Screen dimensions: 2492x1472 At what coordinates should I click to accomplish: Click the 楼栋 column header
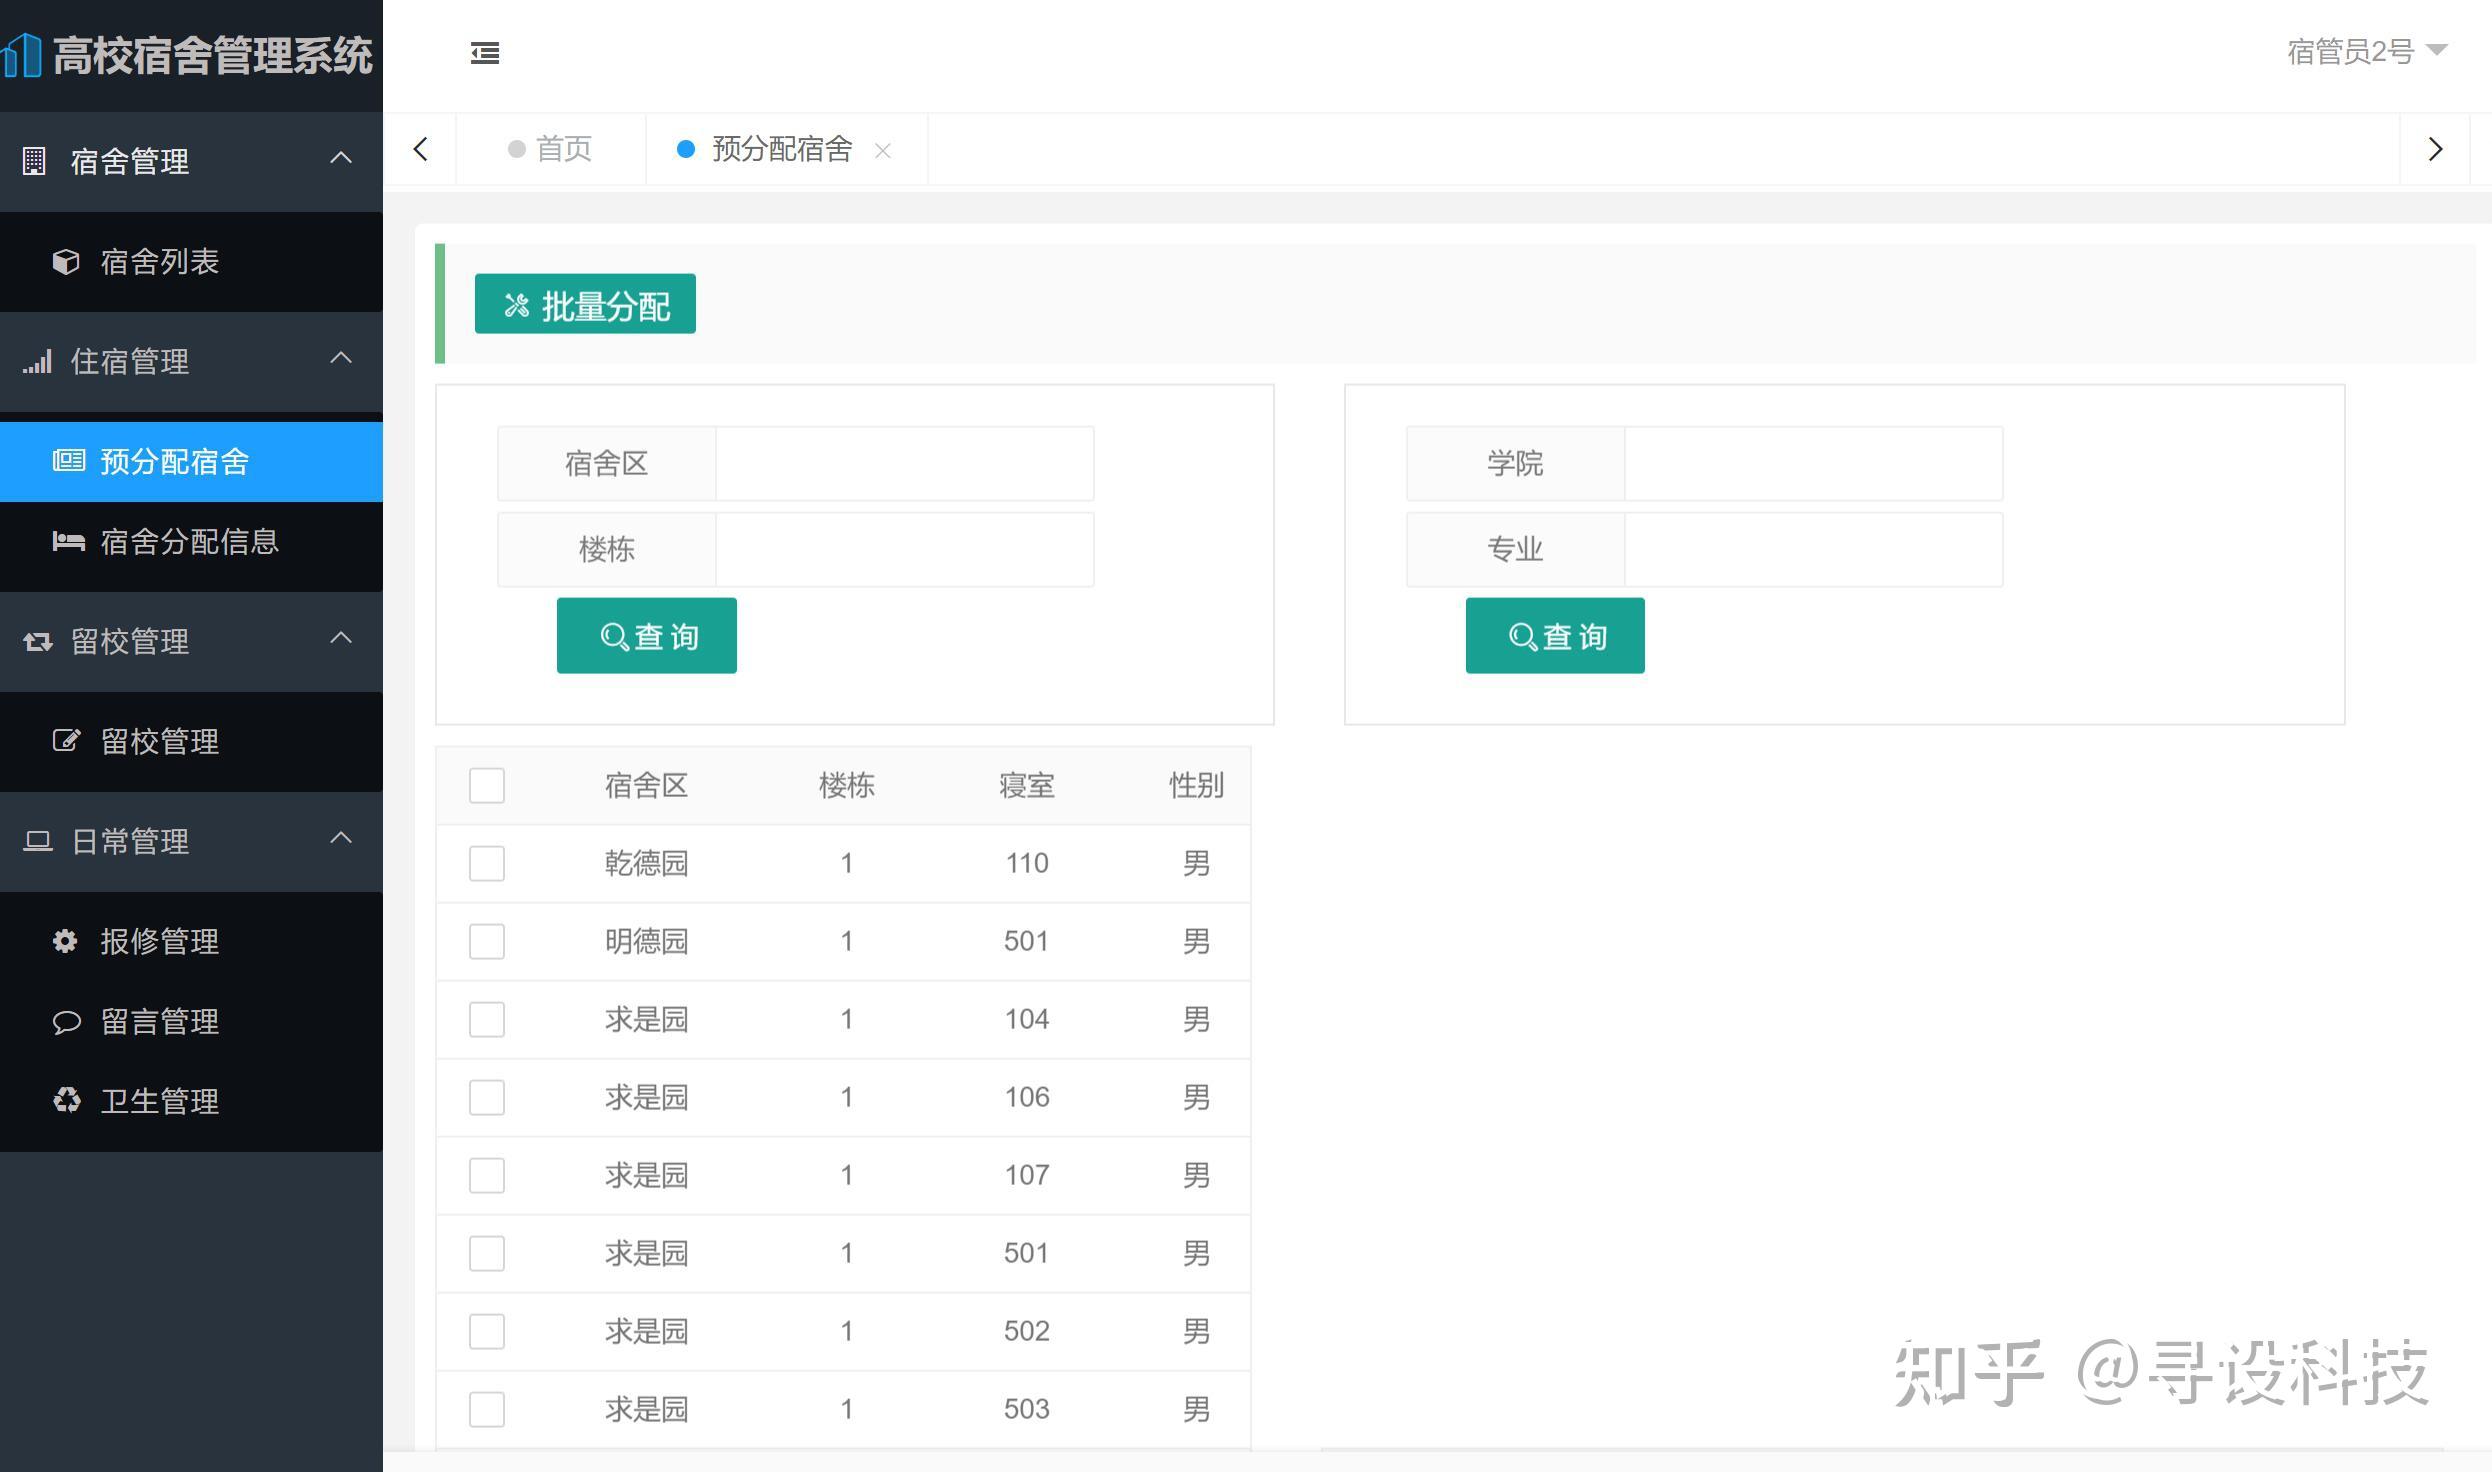pos(847,785)
